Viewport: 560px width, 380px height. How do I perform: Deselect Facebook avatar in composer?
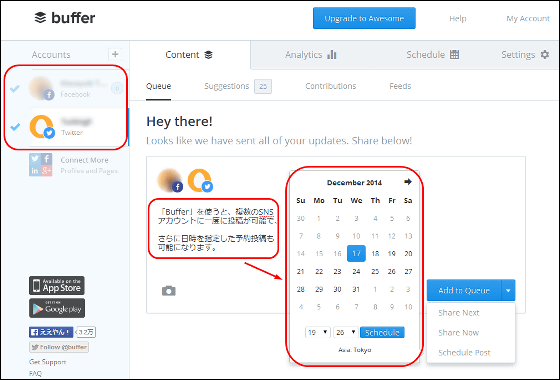click(x=170, y=180)
